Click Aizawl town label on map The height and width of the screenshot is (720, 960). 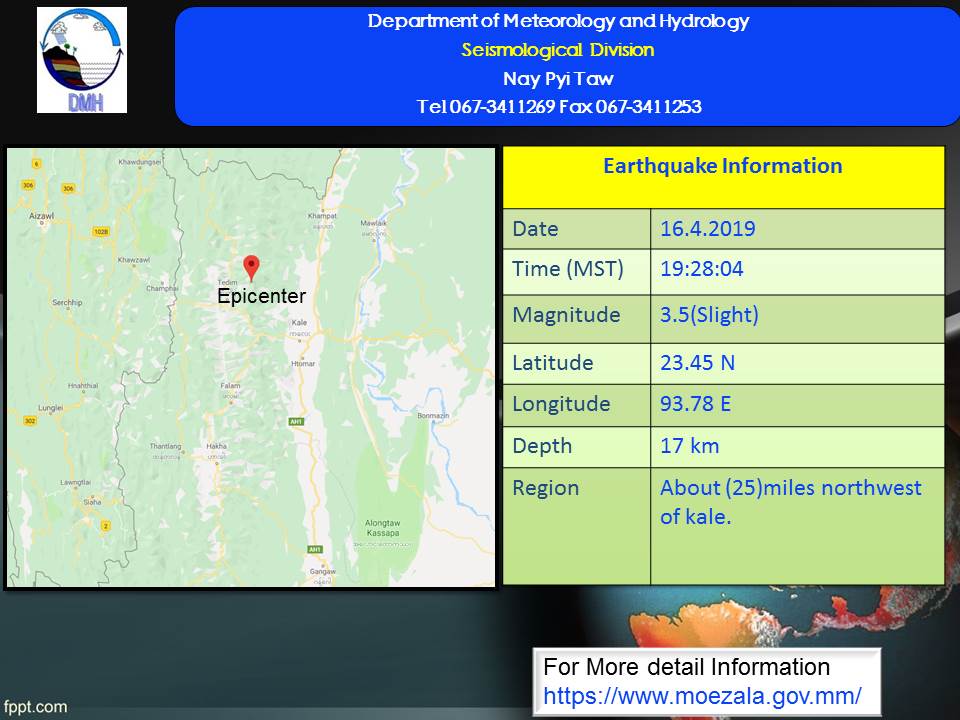pos(42,216)
